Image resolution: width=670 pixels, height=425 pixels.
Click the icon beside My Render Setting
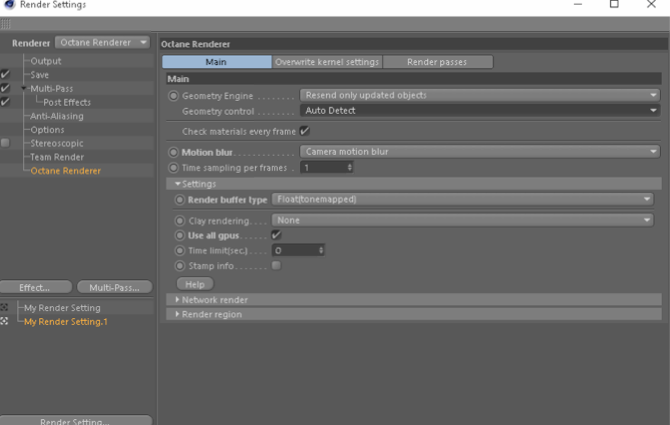[x=4, y=307]
